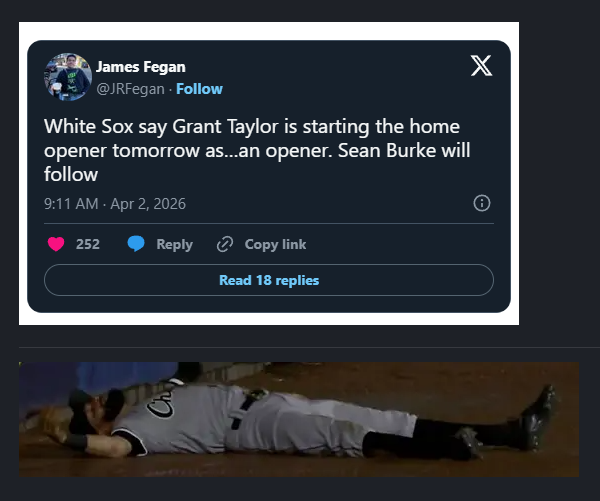Screen dimensions: 600x501
Task: Click the 252 likes count
Action: 88,244
